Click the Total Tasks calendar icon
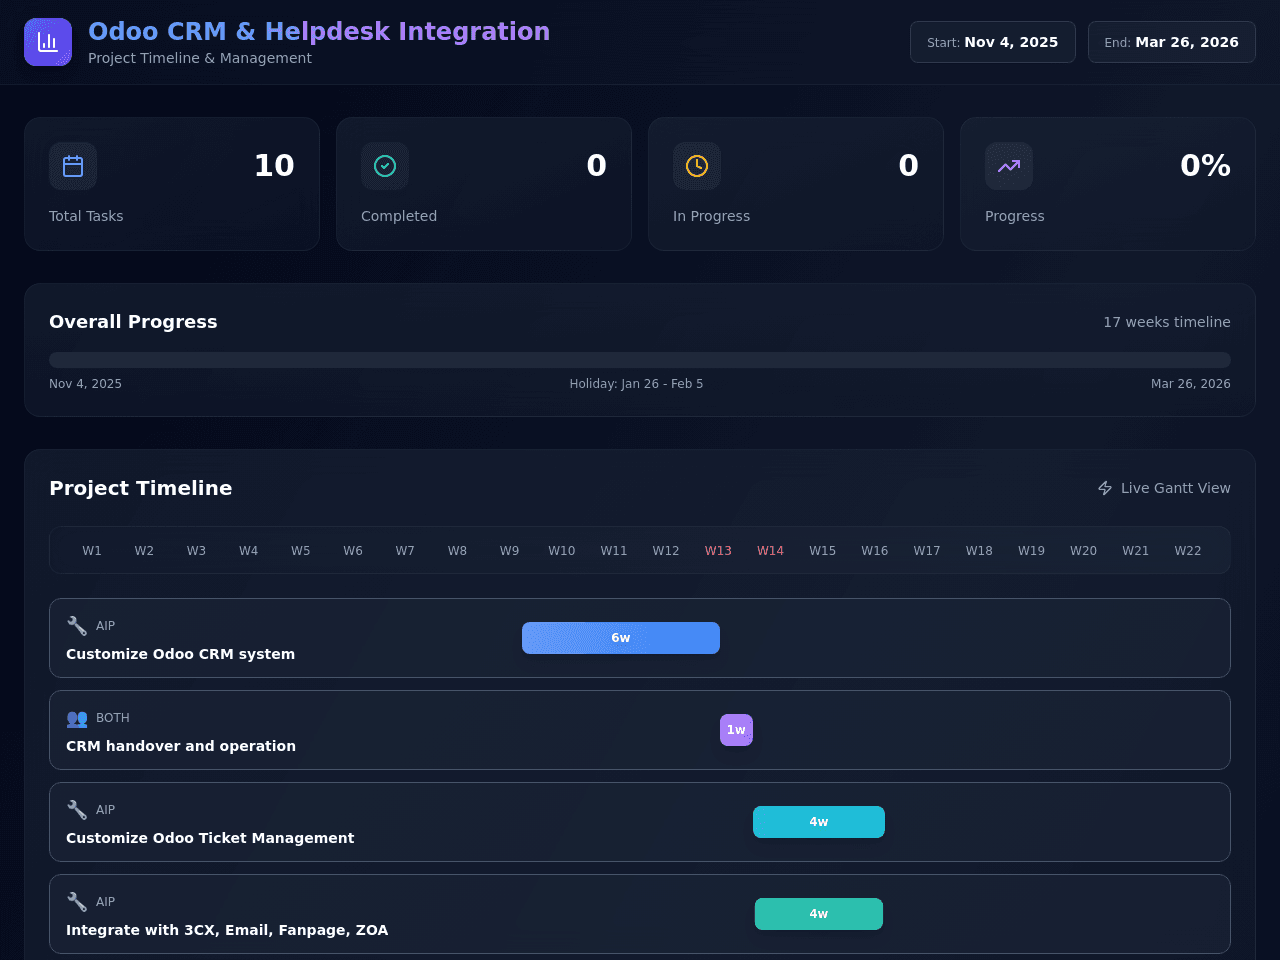Image resolution: width=1280 pixels, height=960 pixels. point(73,166)
